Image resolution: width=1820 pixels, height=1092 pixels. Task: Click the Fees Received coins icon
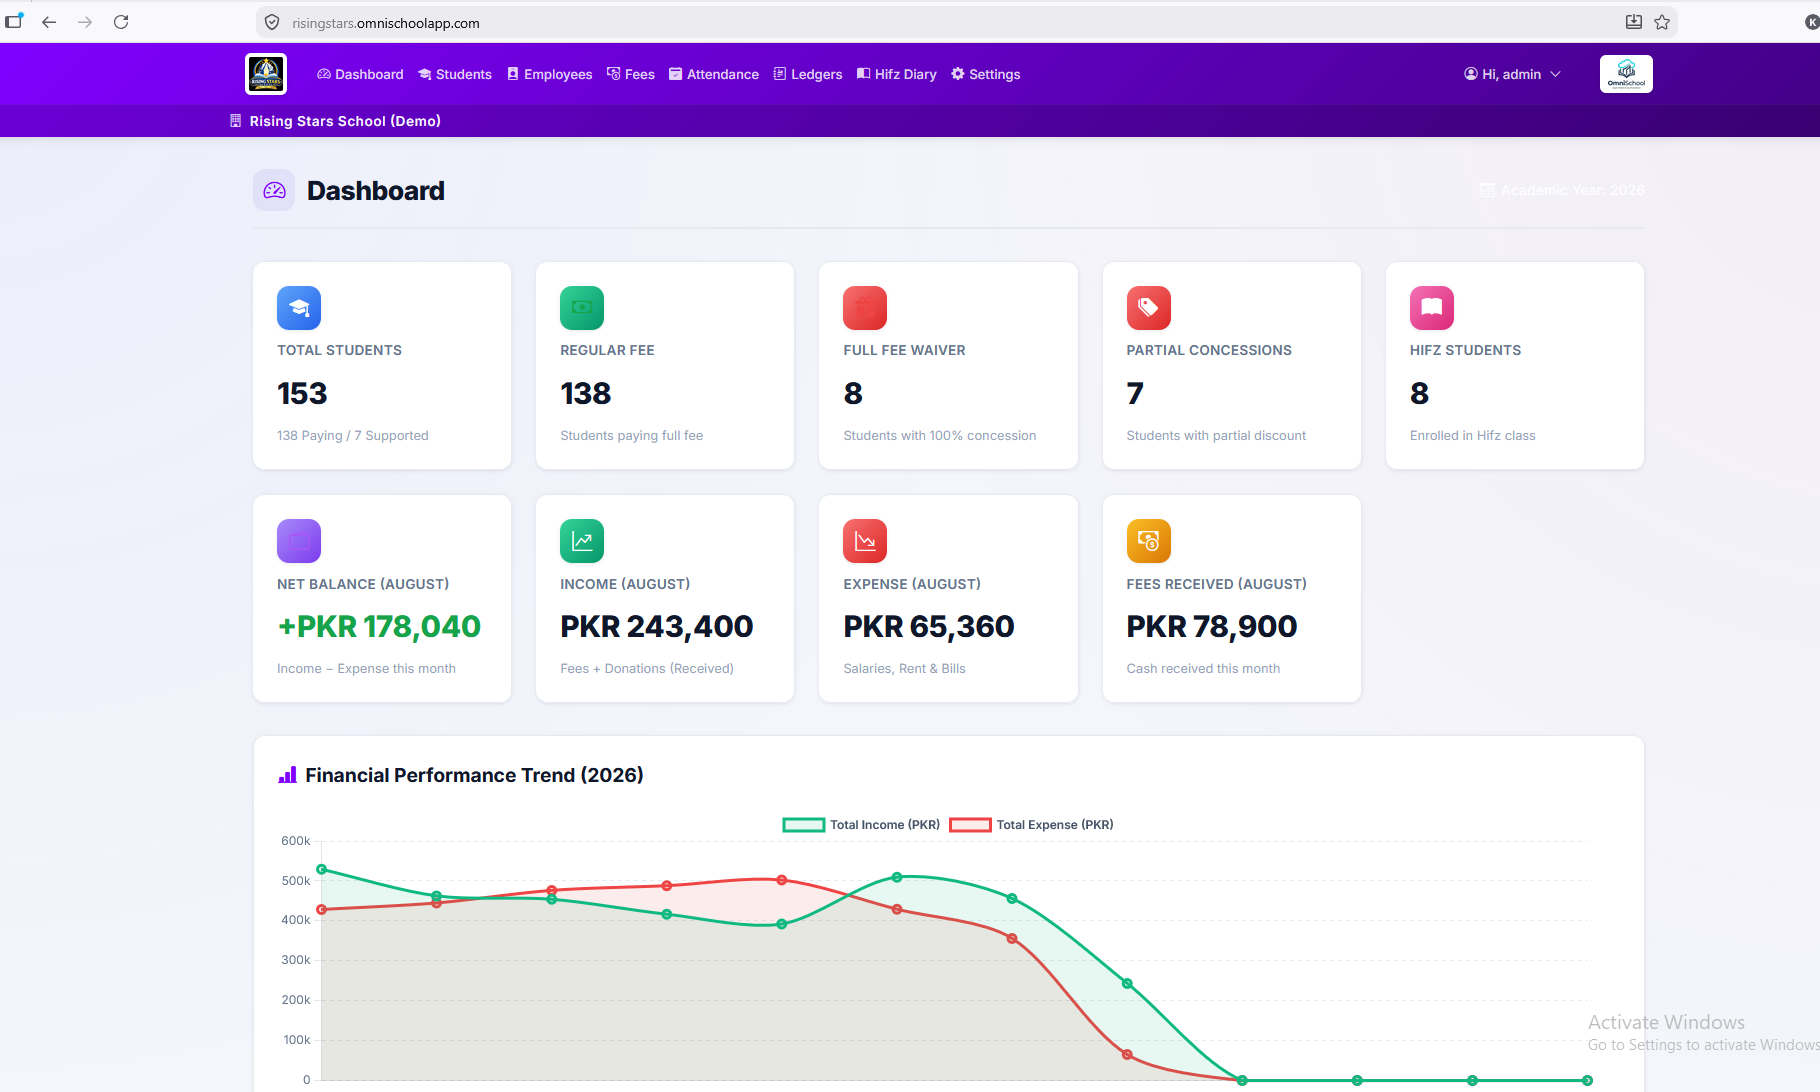tap(1149, 541)
